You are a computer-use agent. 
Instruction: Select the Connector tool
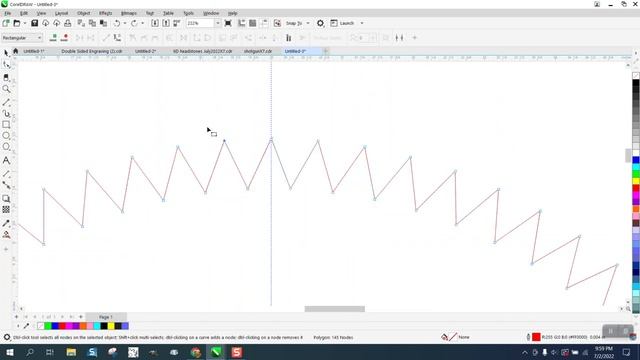[x=6, y=185]
